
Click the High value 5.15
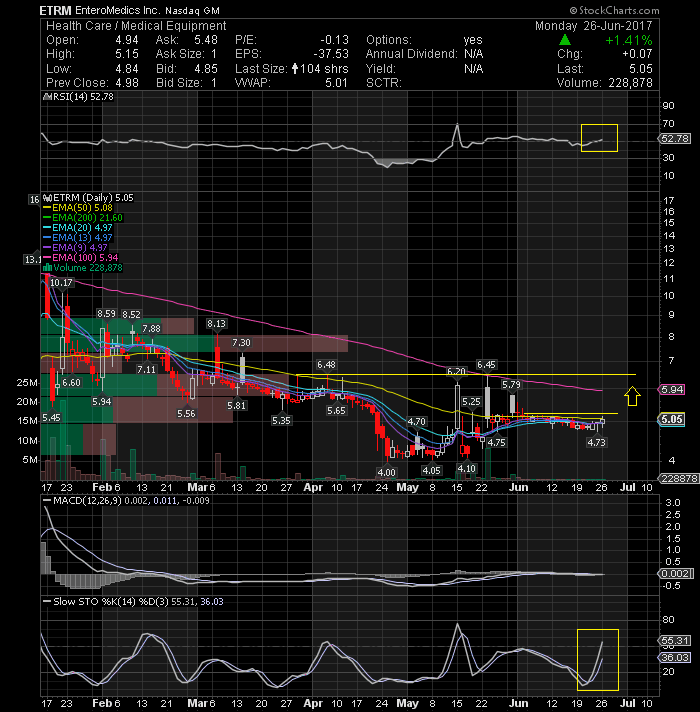[127, 54]
